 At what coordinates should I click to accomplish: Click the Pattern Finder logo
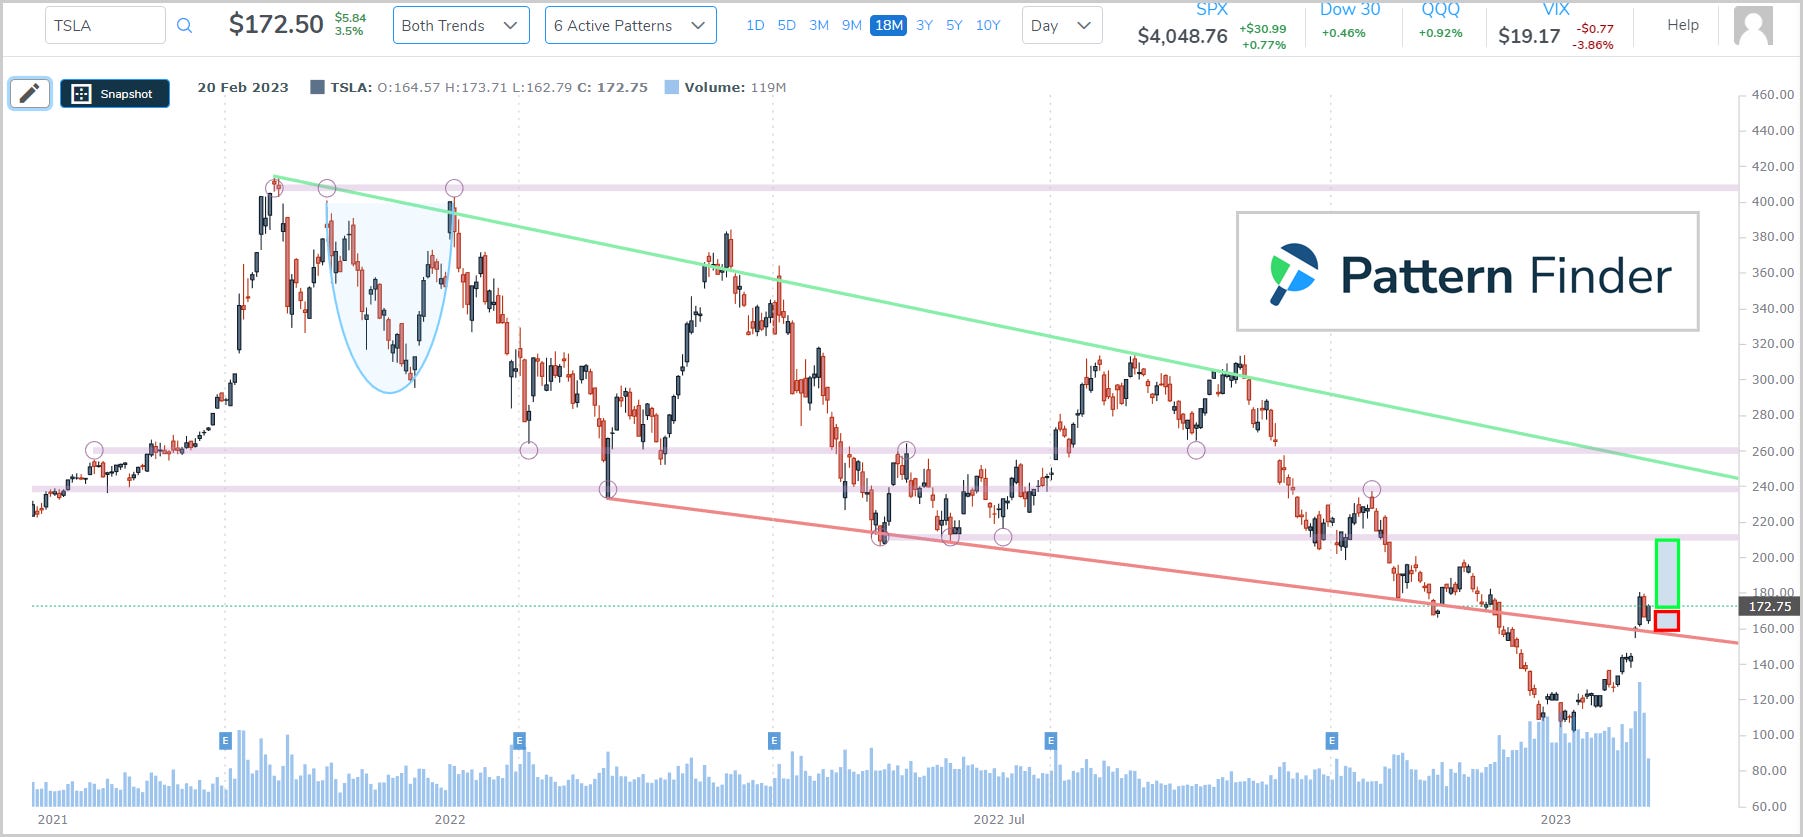[x=1467, y=272]
